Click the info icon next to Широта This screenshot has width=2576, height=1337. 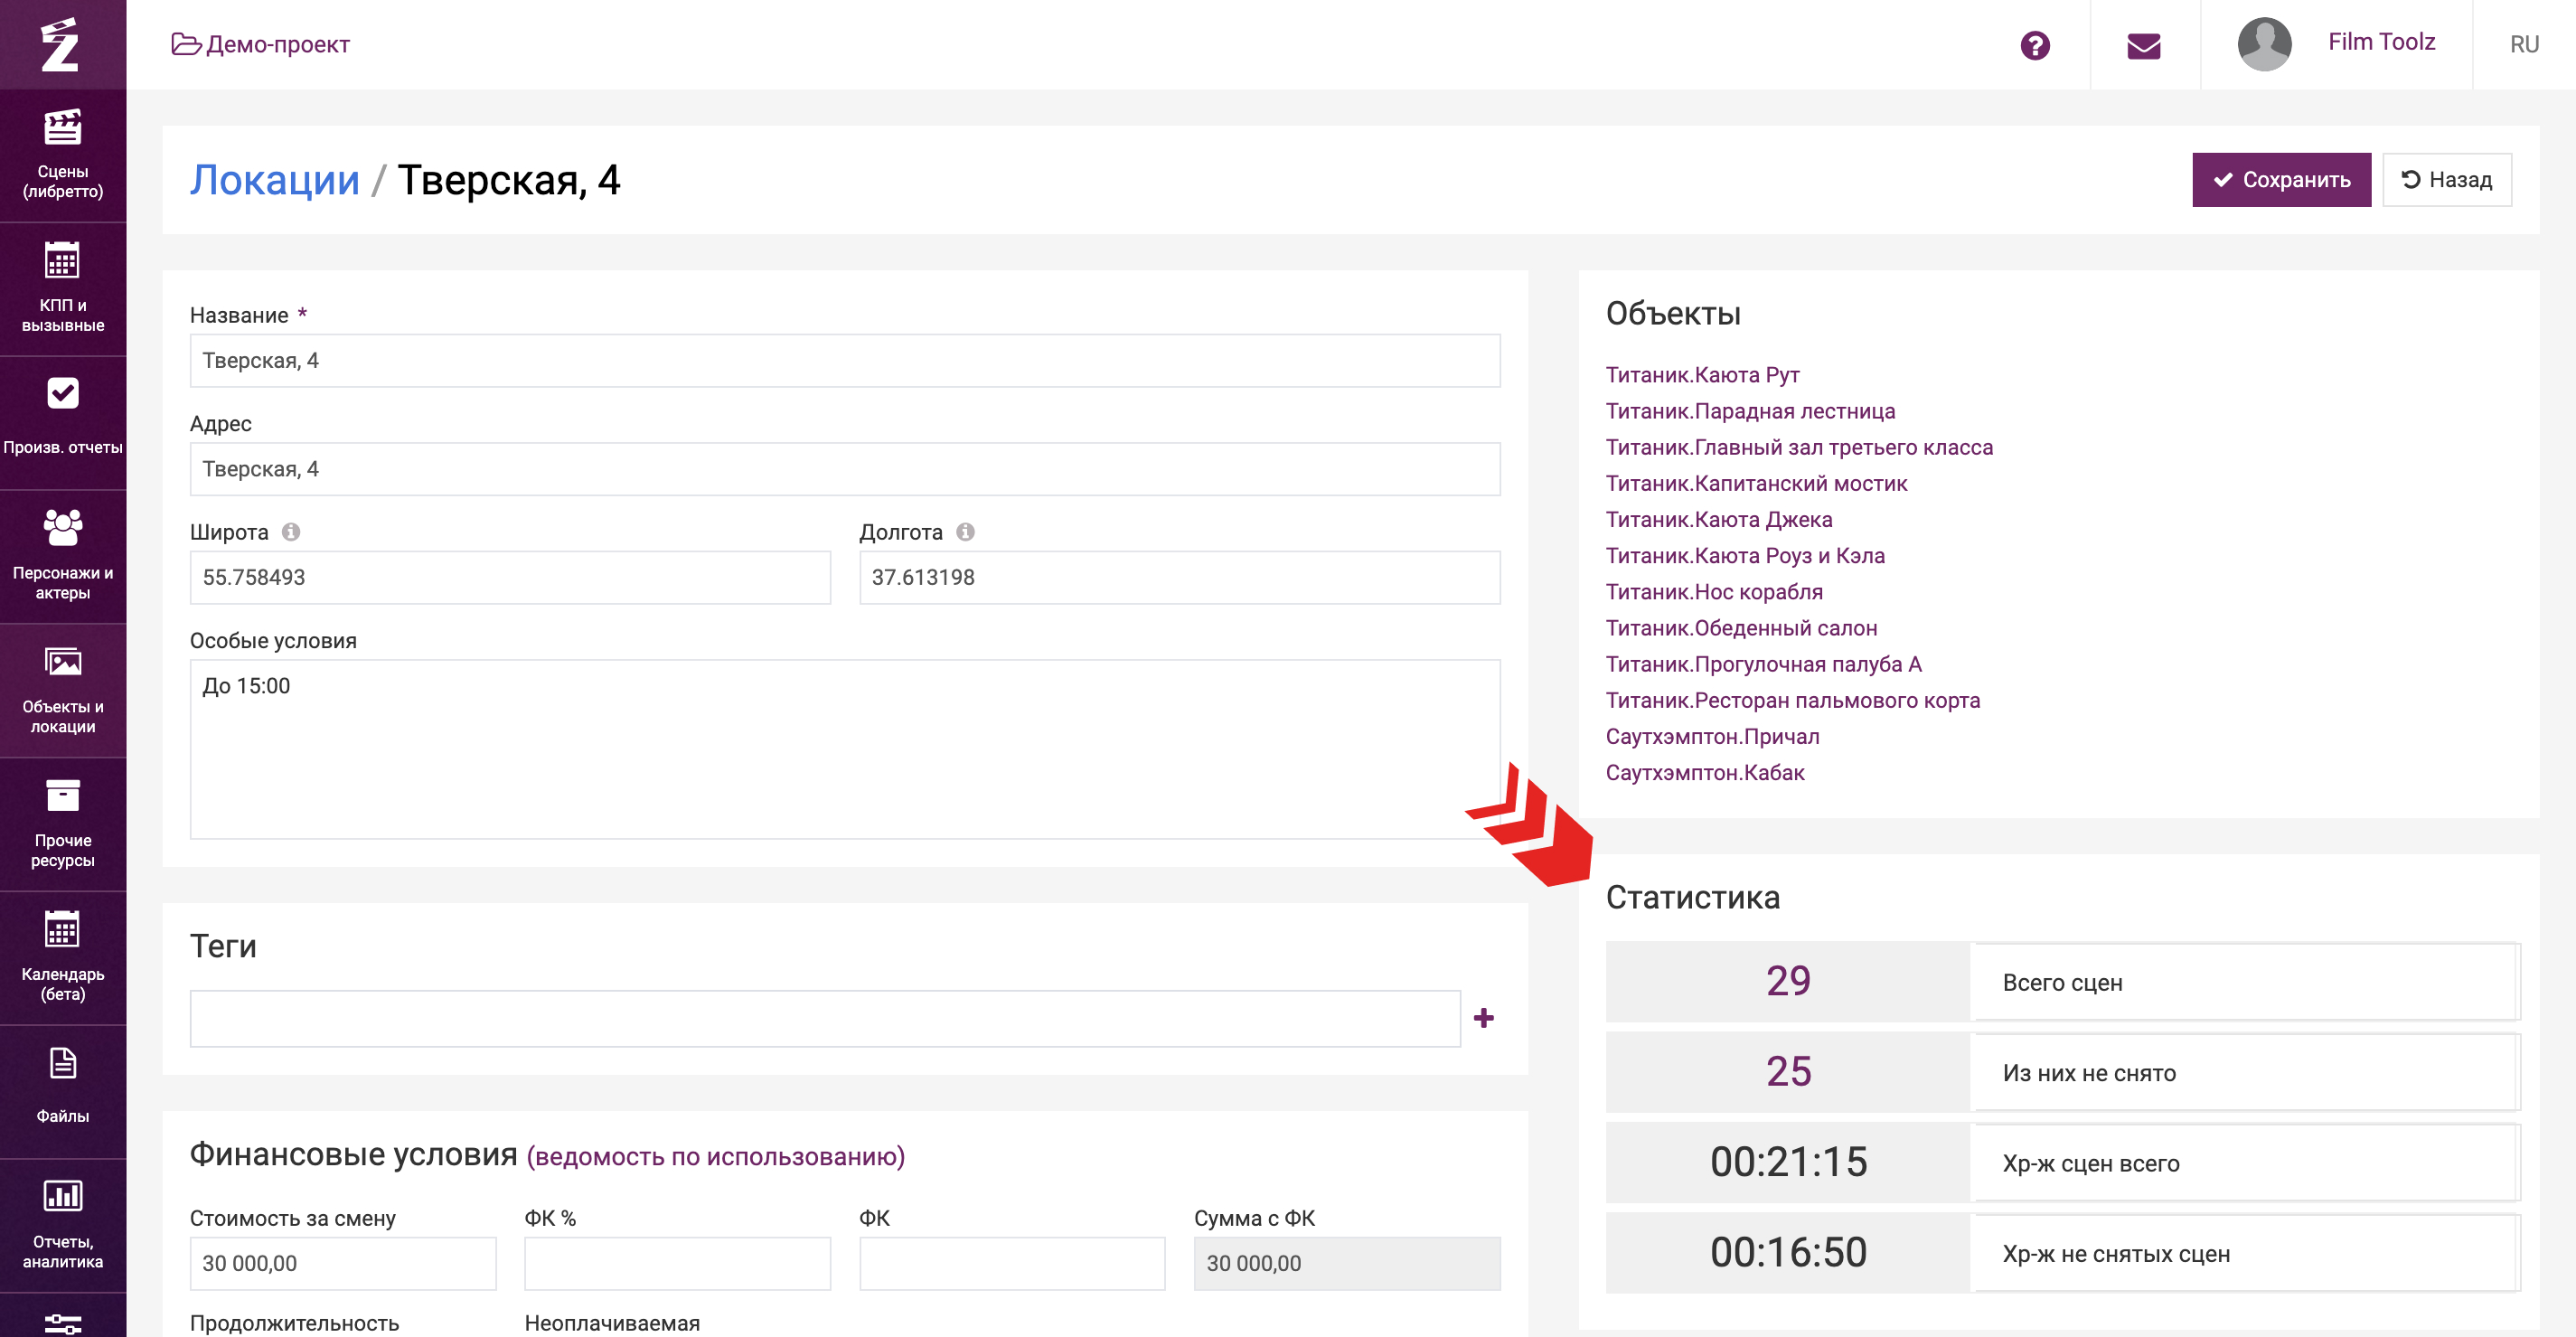[x=290, y=532]
